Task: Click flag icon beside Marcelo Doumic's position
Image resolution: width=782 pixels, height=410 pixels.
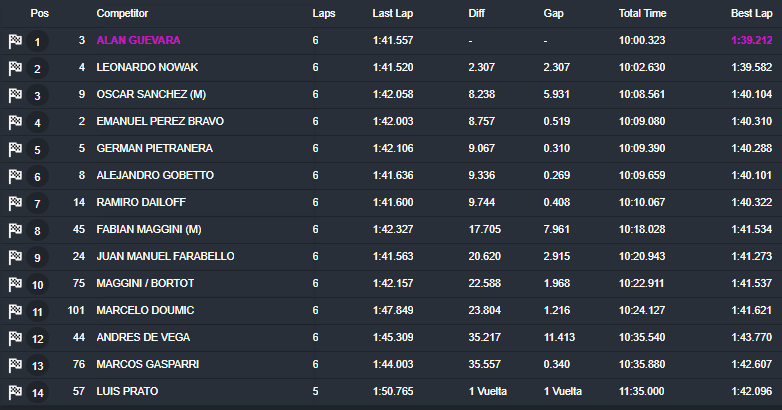Action: coord(15,311)
